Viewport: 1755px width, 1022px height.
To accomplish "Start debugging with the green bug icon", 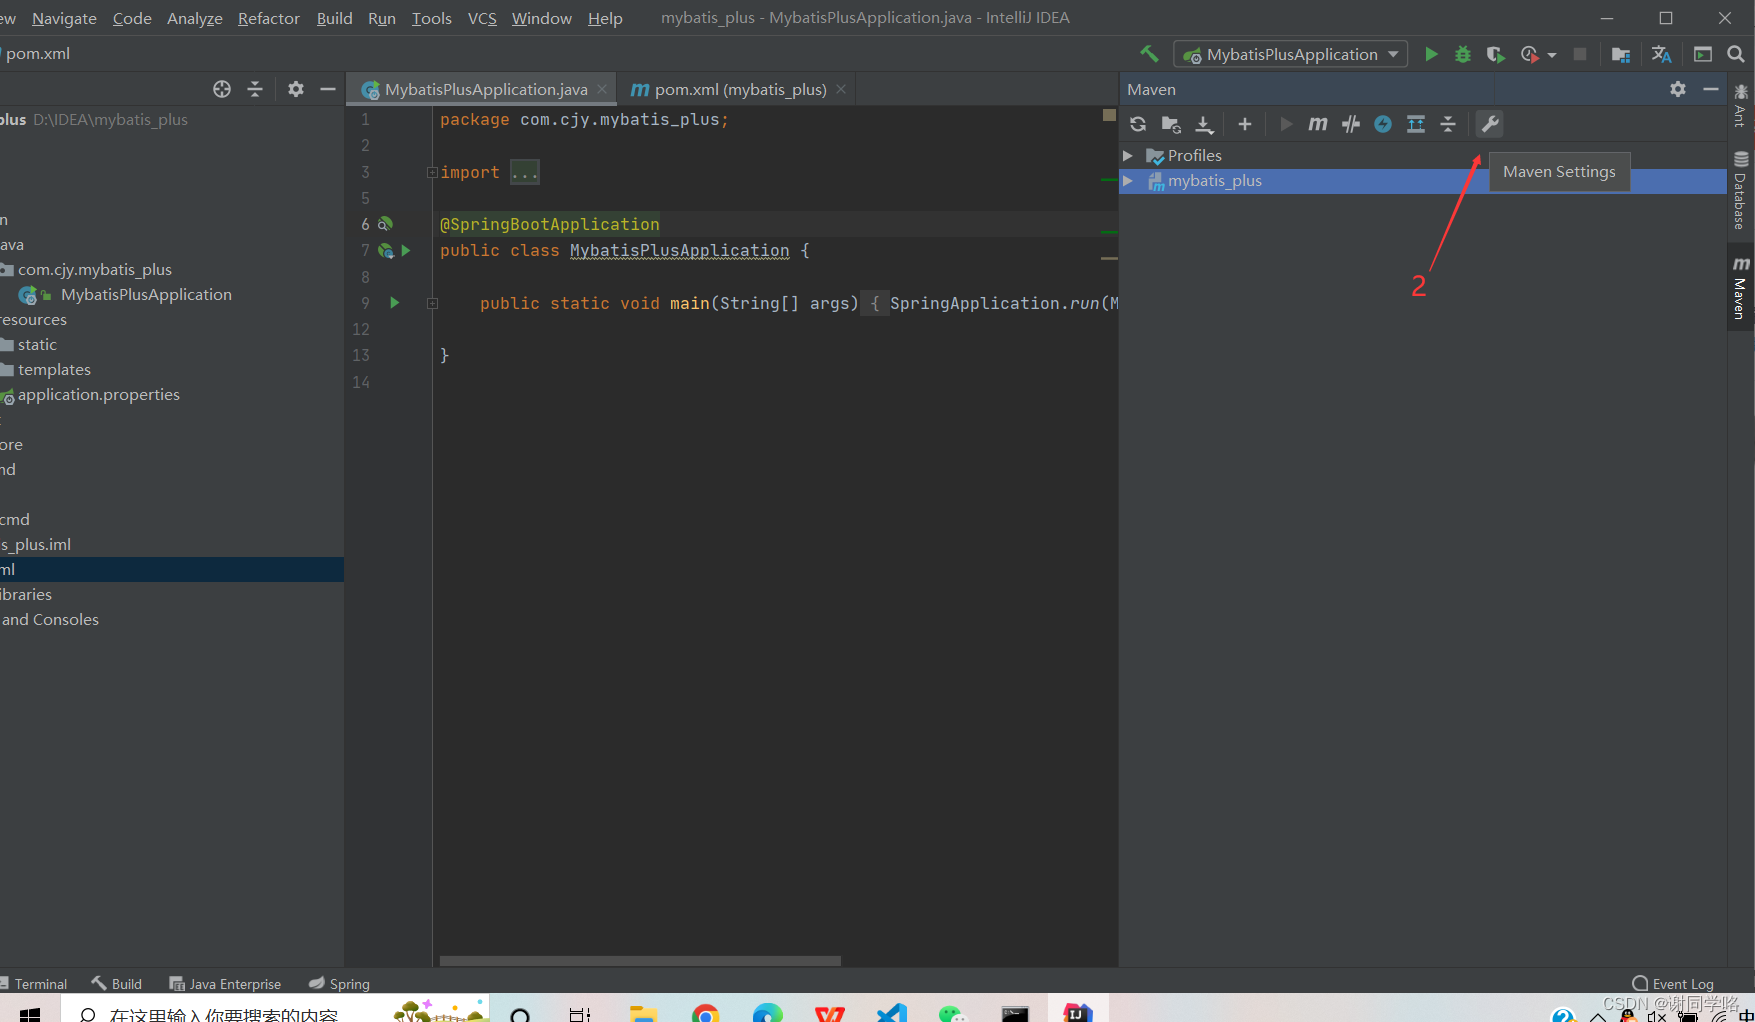I will 1463,54.
